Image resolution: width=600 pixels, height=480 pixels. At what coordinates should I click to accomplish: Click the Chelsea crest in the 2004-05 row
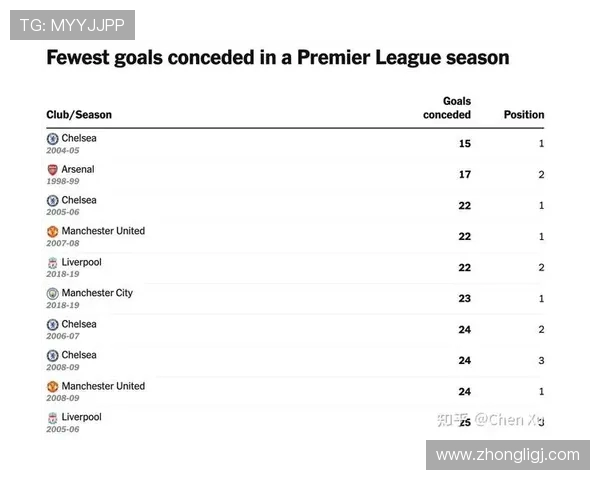point(52,139)
